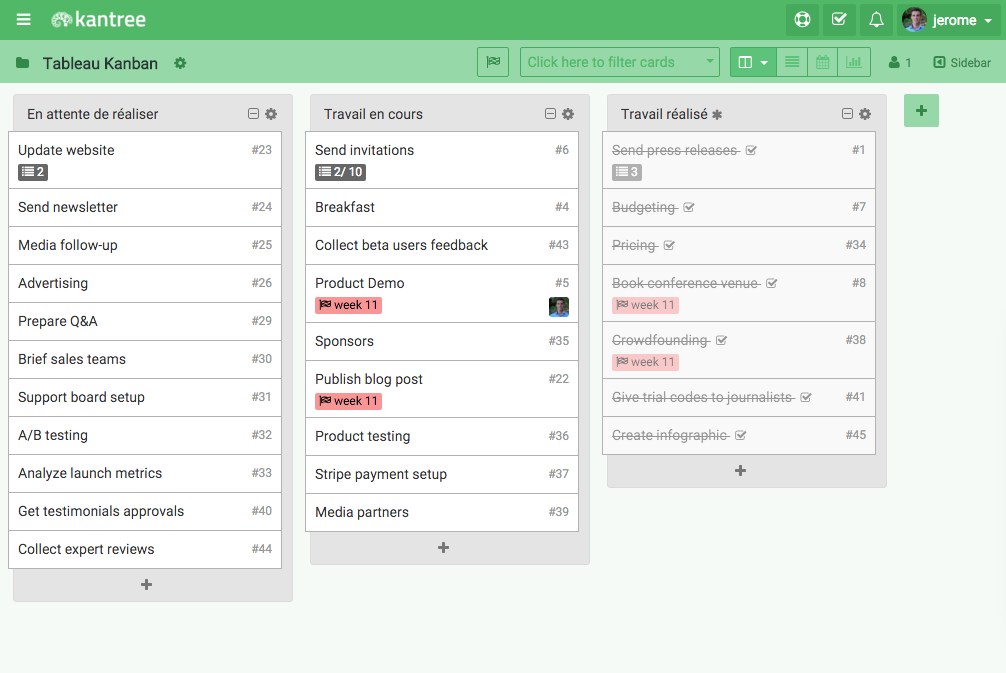This screenshot has width=1006, height=673.
Task: Open the Sponsors card
Action: pos(442,341)
